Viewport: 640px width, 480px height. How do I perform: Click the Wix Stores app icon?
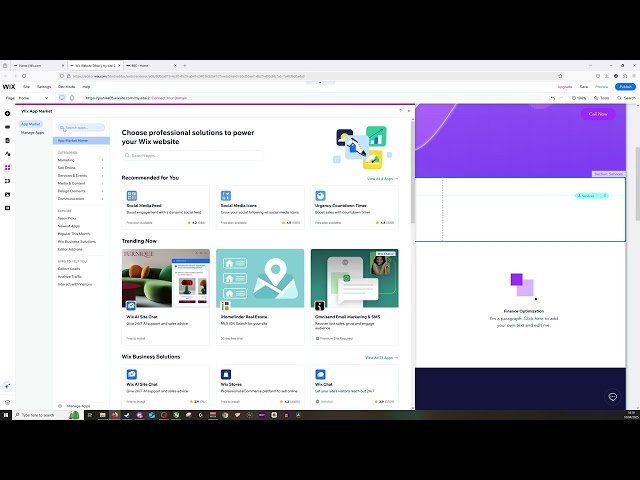coord(226,374)
